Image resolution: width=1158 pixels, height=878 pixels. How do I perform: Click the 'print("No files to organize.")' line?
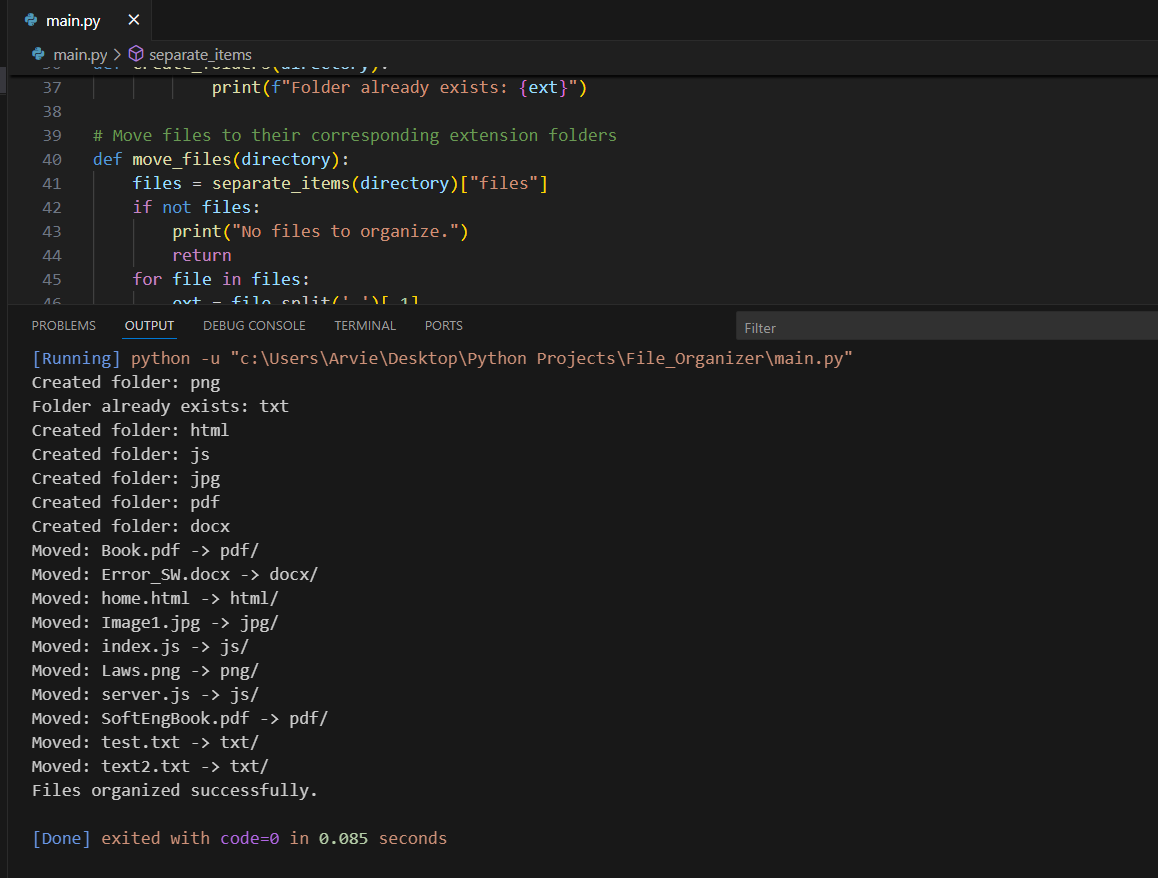pos(321,231)
